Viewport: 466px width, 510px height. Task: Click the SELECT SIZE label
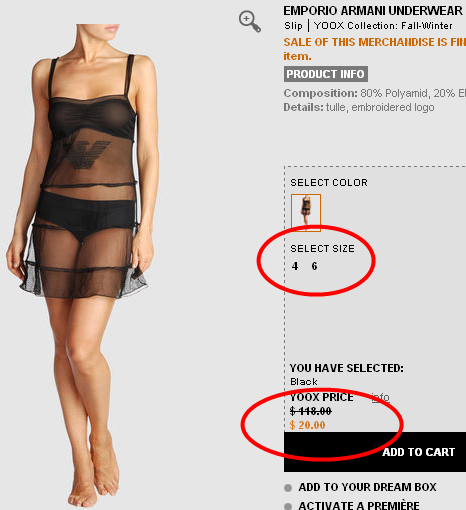(x=322, y=248)
